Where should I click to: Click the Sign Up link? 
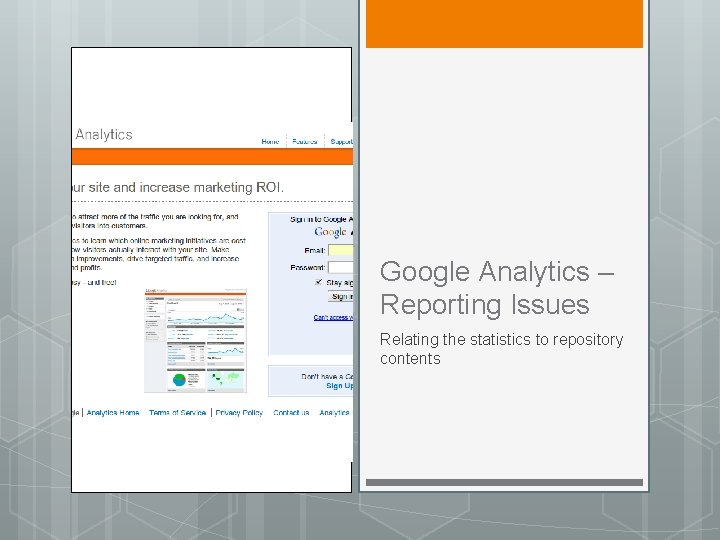(340, 386)
